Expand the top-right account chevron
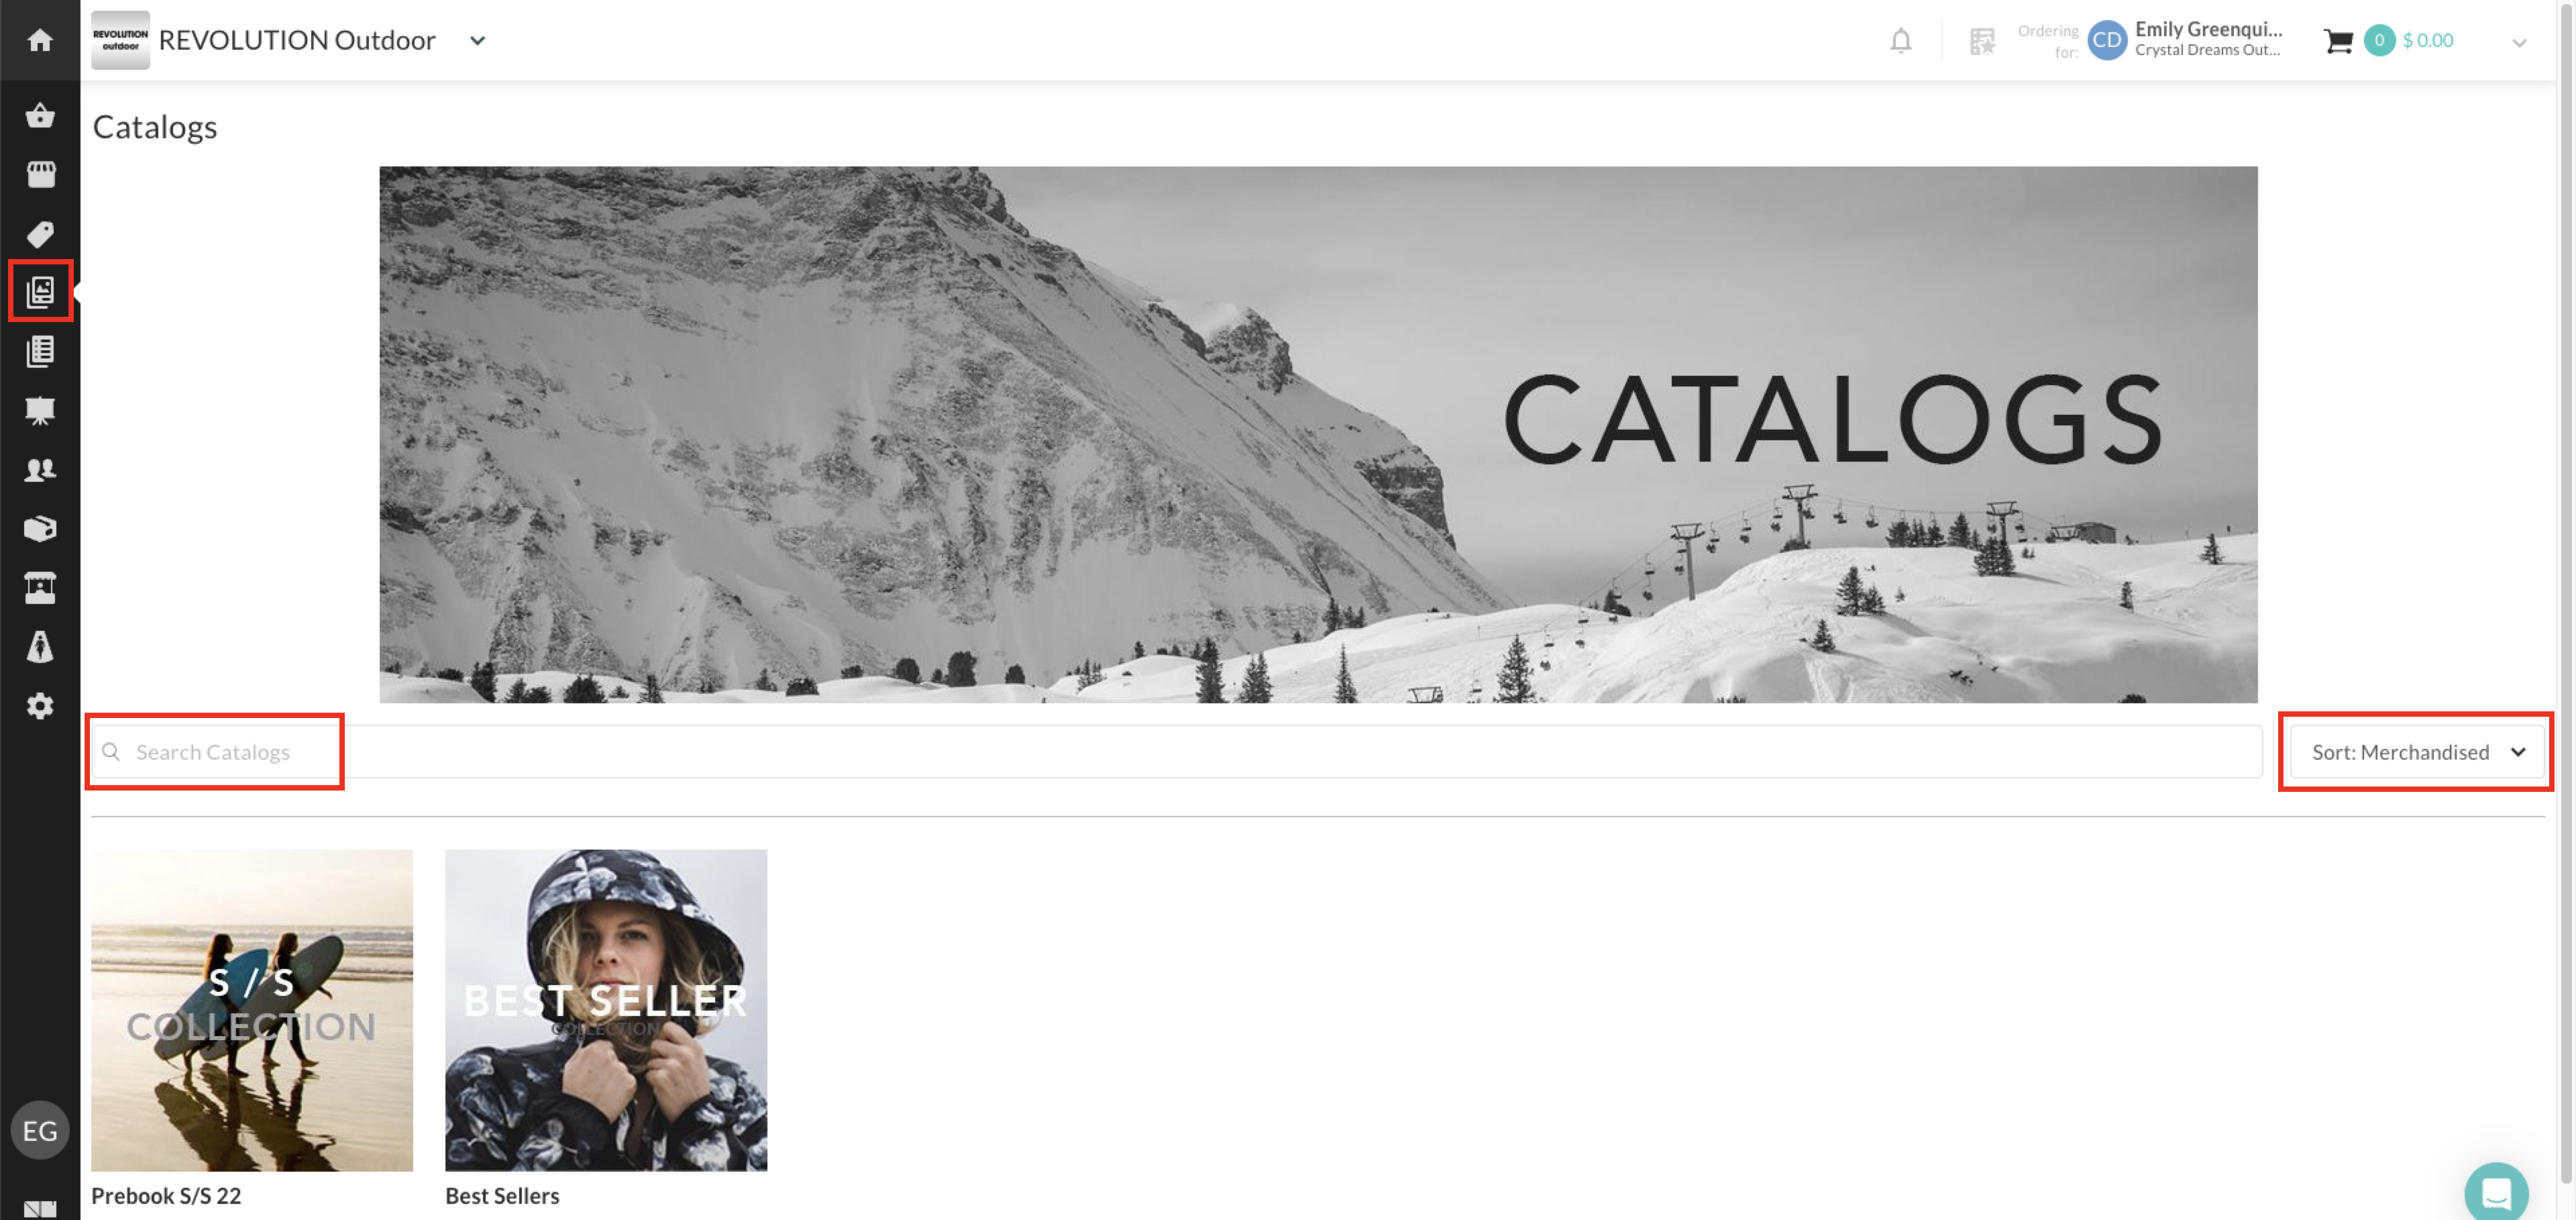Image resolution: width=2576 pixels, height=1220 pixels. coord(2519,42)
